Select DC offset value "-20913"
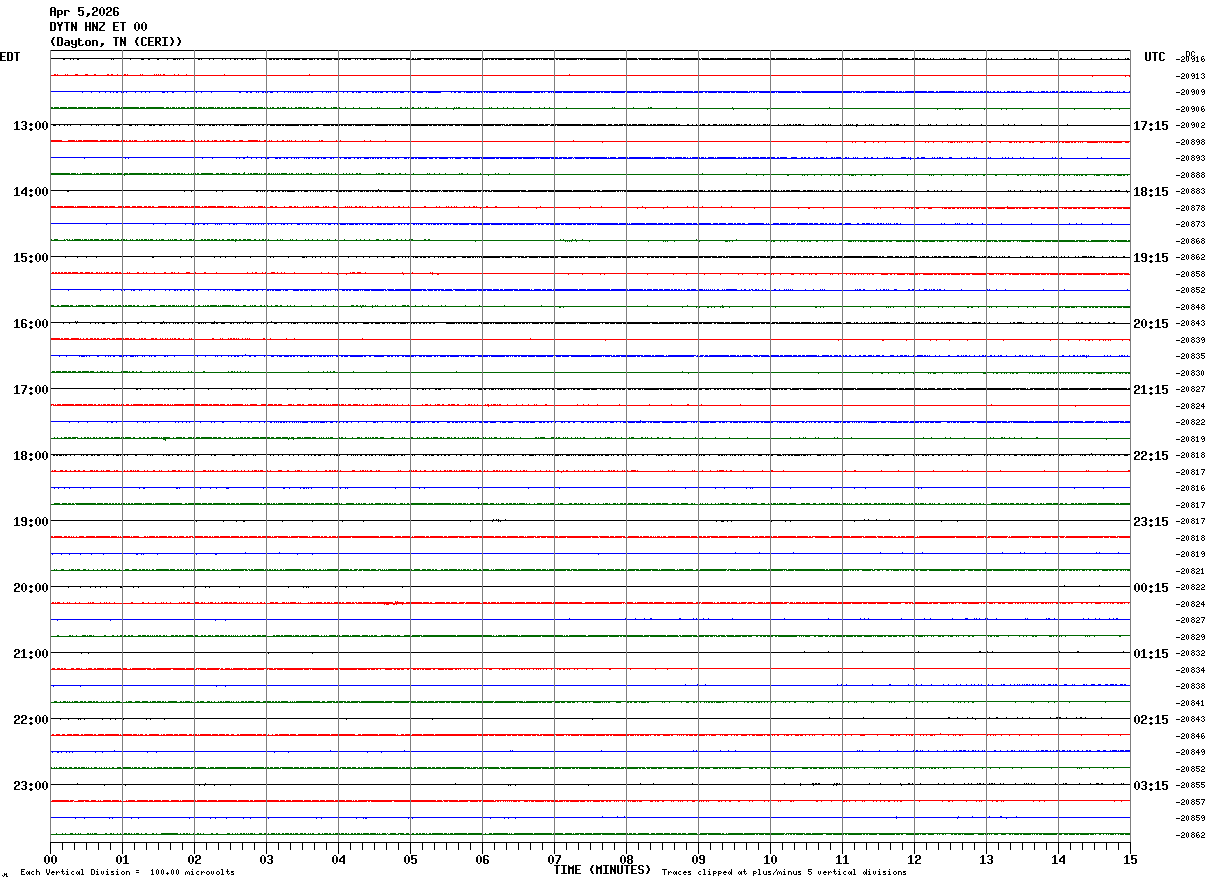The width and height of the screenshot is (1210, 886). tap(1190, 76)
